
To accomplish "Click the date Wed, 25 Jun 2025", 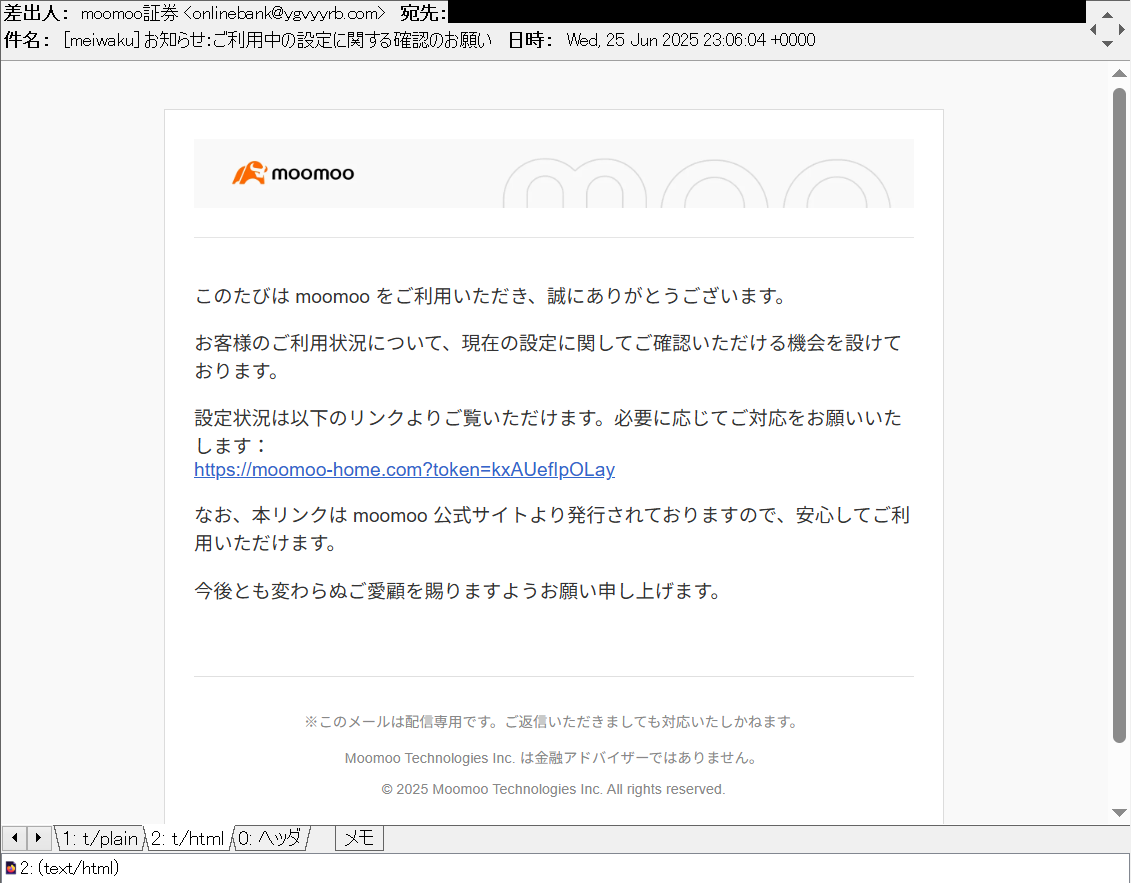I will [691, 40].
